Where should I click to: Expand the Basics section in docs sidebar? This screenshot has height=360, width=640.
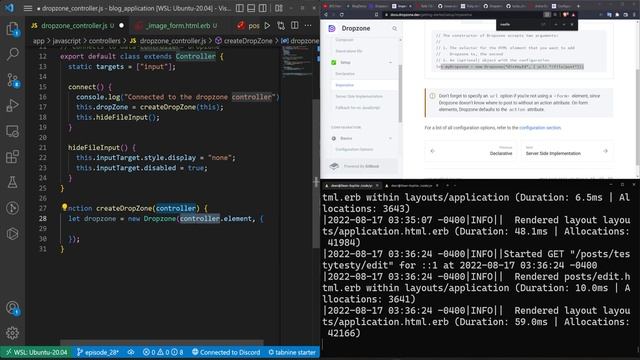point(390,138)
